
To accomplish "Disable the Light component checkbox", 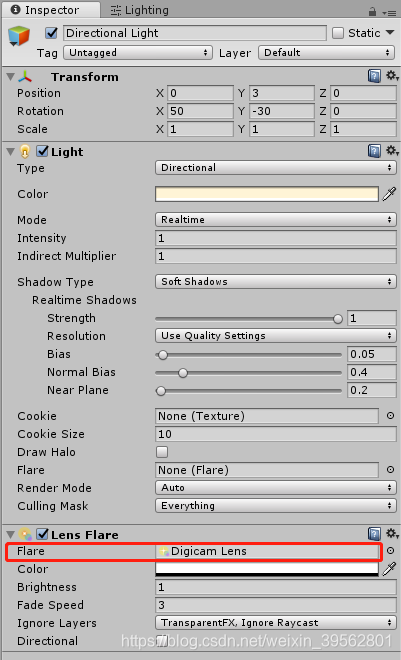I will (x=42, y=151).
